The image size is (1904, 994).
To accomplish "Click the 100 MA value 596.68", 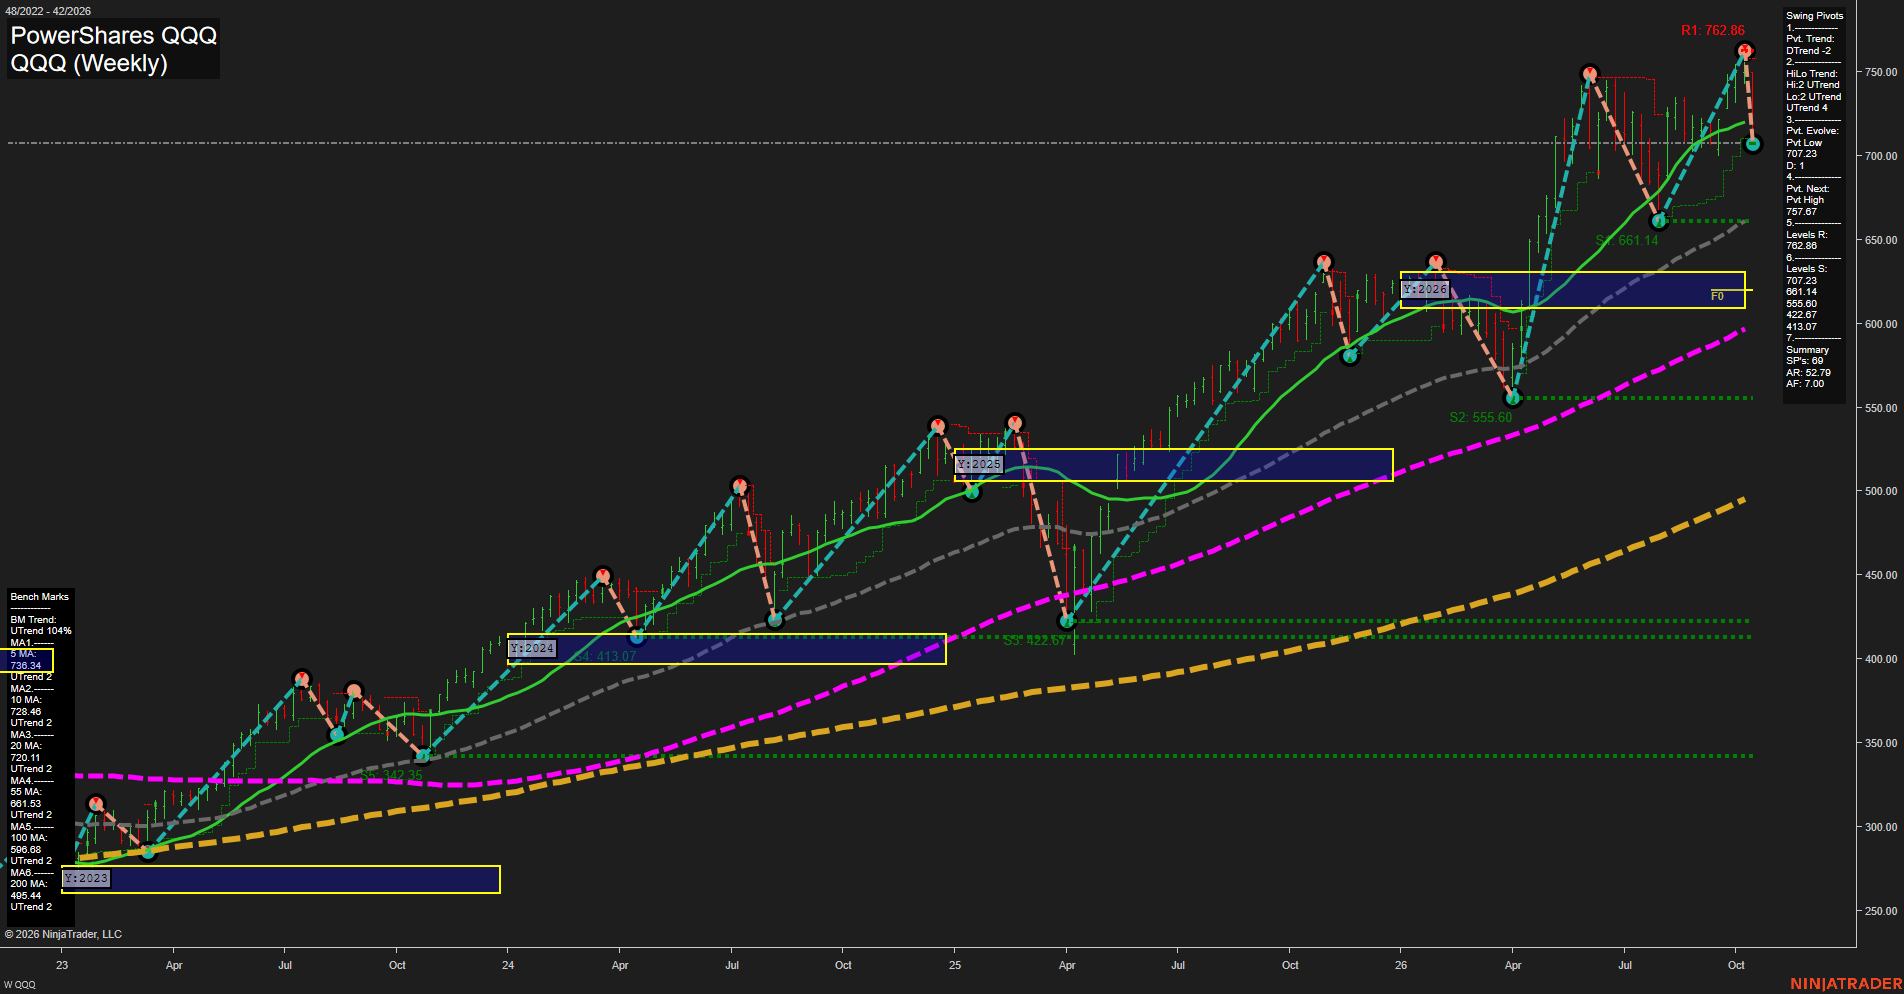I will click(26, 850).
